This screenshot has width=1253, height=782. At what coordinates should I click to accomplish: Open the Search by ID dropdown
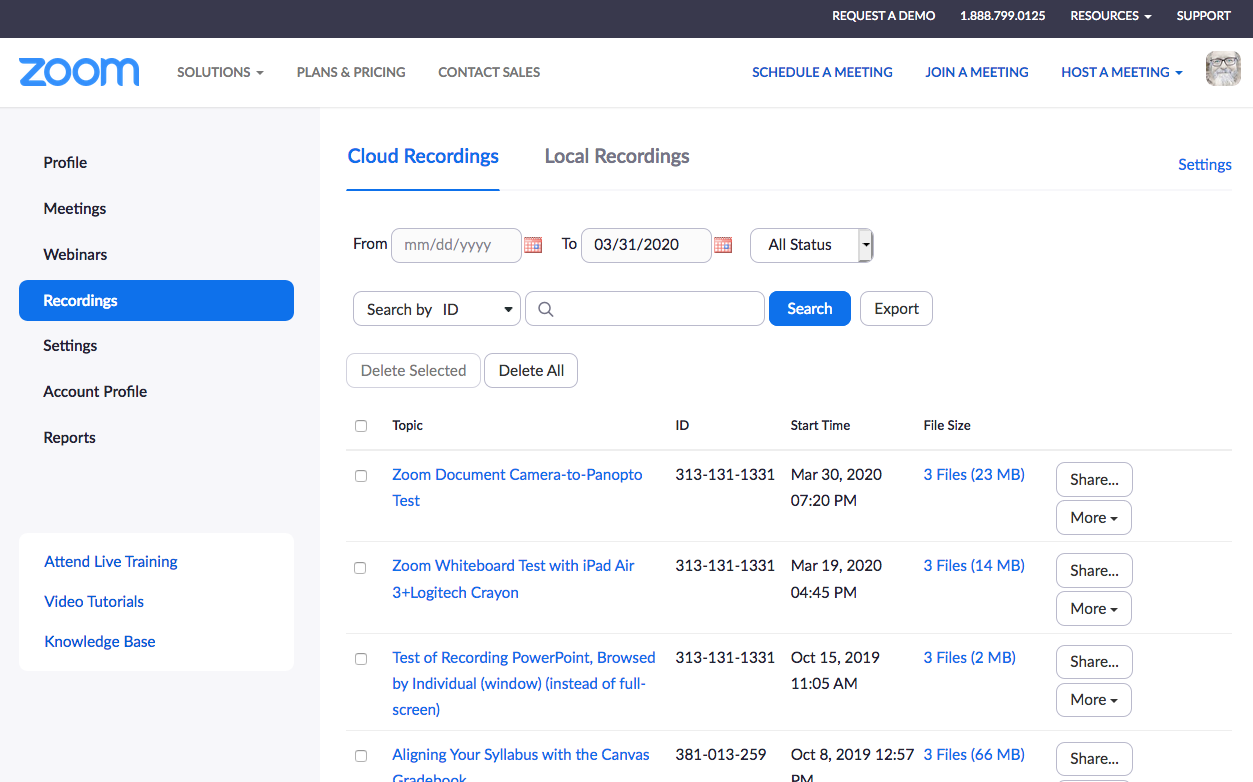tap(437, 309)
